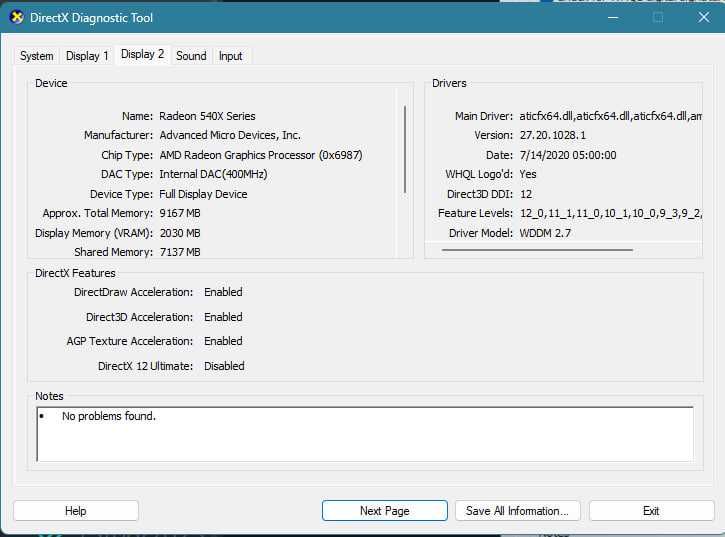Click the 'DirectX Features' group heading
The width and height of the screenshot is (725, 537).
pyautogui.click(x=75, y=273)
